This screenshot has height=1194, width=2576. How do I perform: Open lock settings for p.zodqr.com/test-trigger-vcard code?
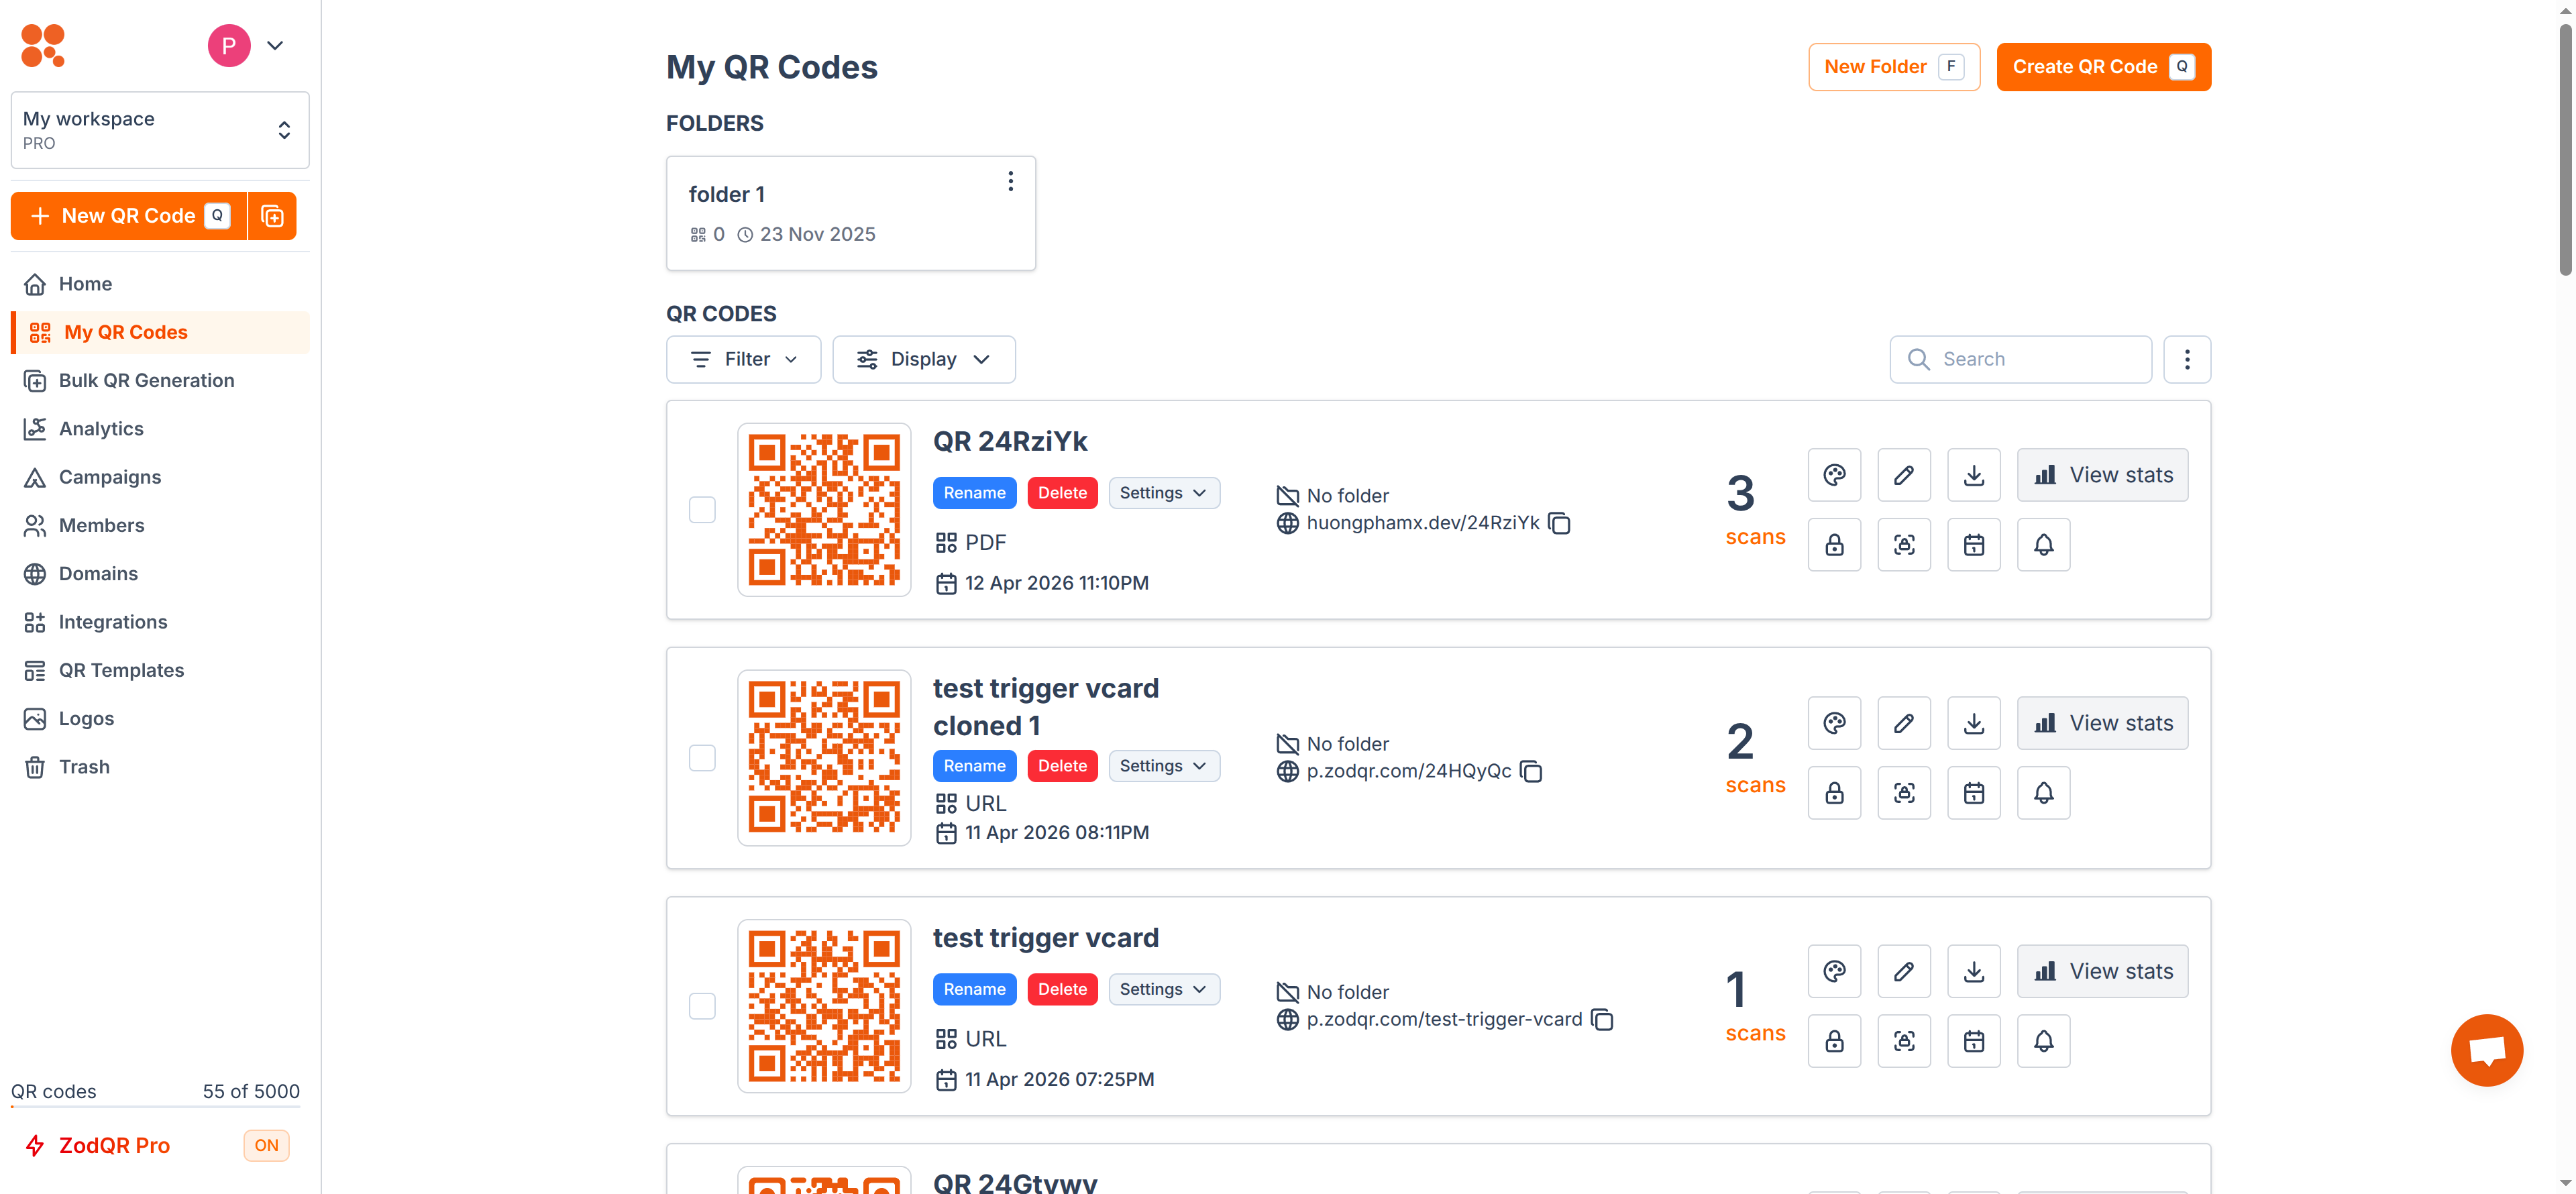pos(1834,1041)
